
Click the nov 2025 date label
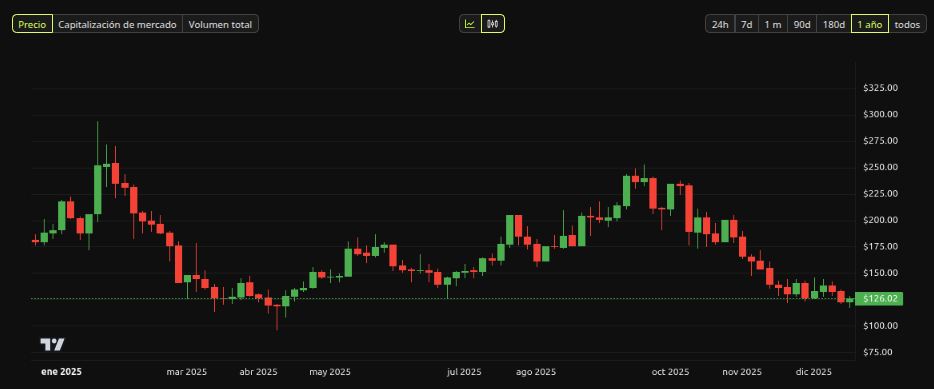[742, 372]
